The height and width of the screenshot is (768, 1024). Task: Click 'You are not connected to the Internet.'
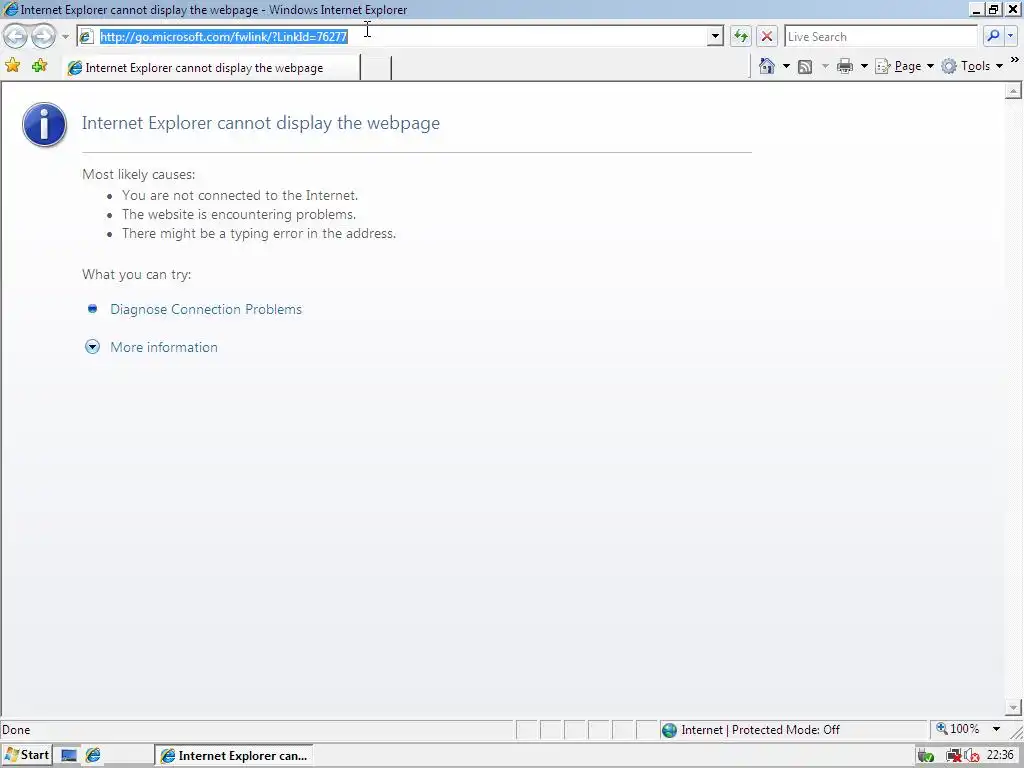click(x=240, y=195)
